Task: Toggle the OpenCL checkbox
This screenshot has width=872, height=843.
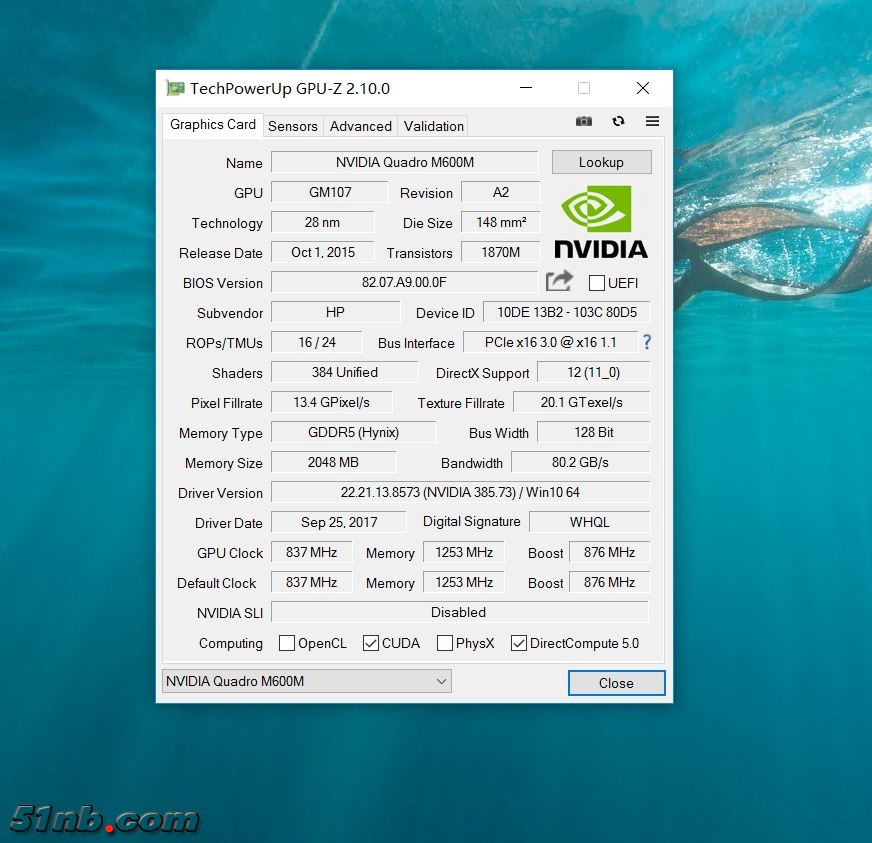Action: pyautogui.click(x=287, y=643)
